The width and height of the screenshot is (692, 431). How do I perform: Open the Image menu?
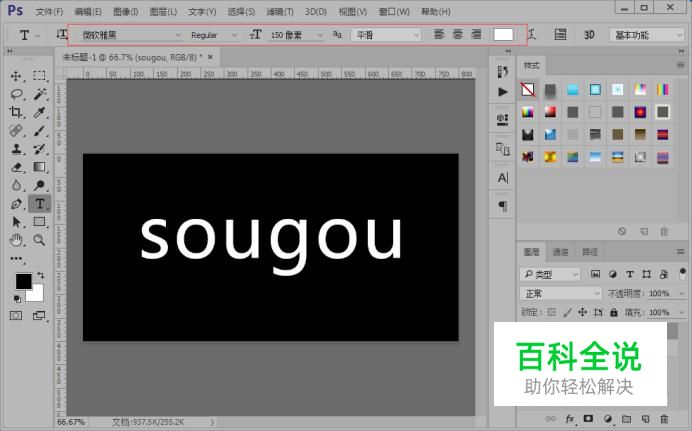(x=125, y=11)
